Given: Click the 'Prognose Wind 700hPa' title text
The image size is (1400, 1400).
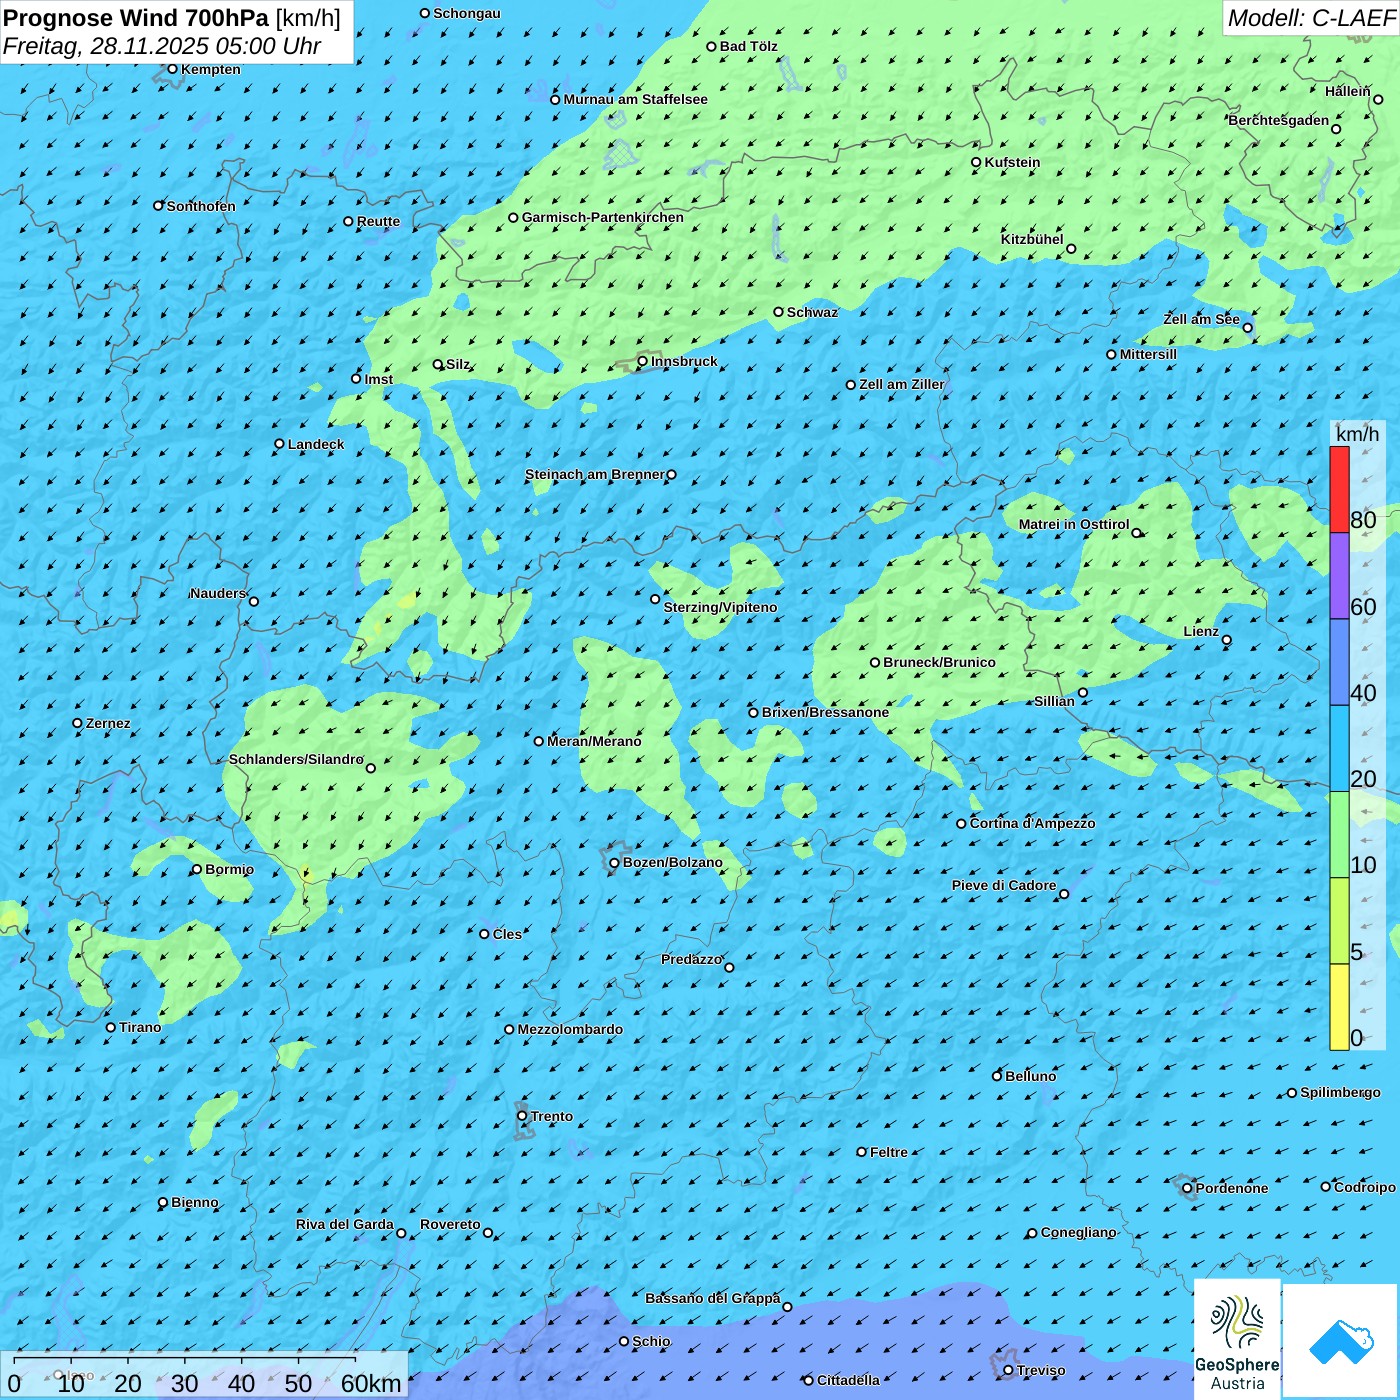Looking at the screenshot, I should (x=136, y=18).
